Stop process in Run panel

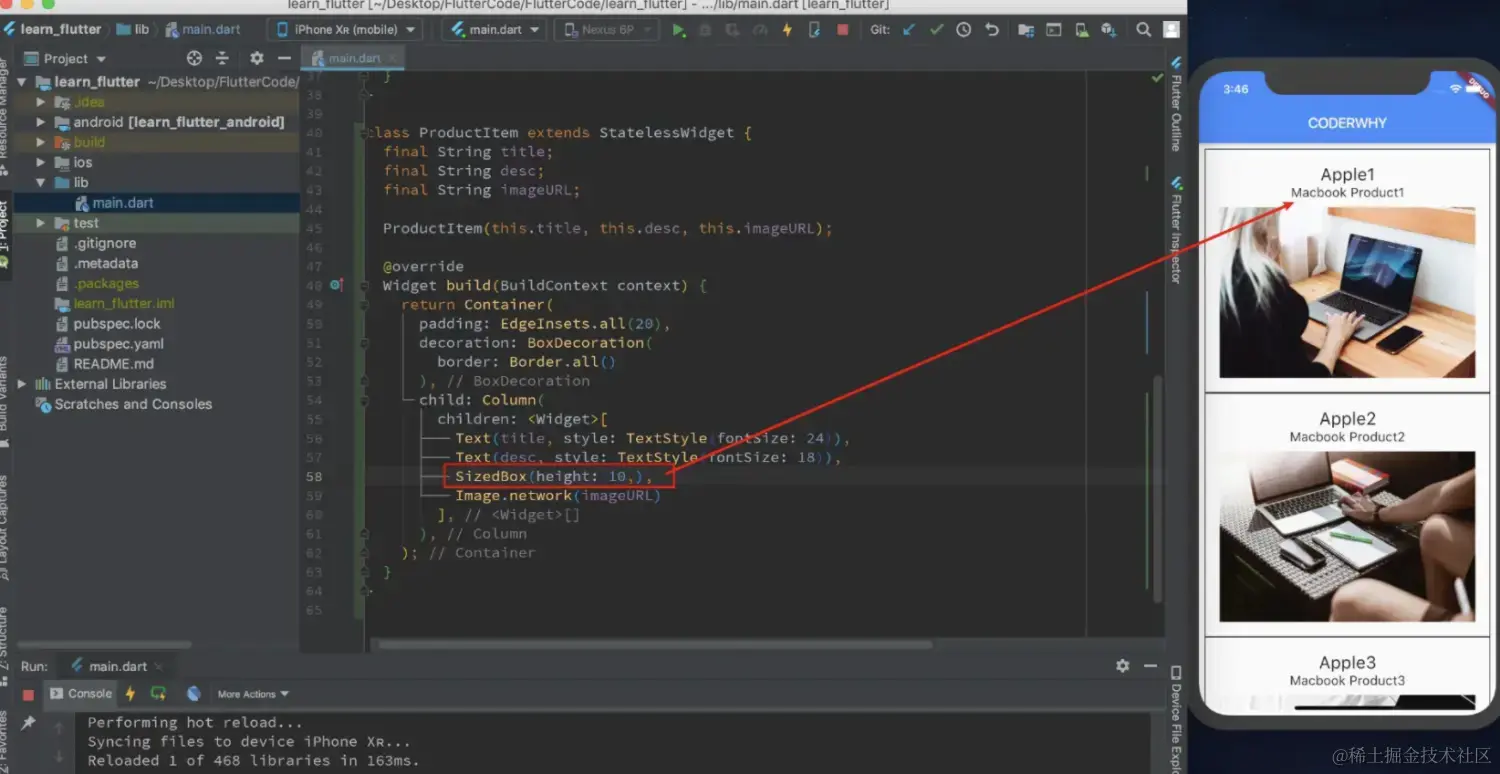(x=28, y=694)
